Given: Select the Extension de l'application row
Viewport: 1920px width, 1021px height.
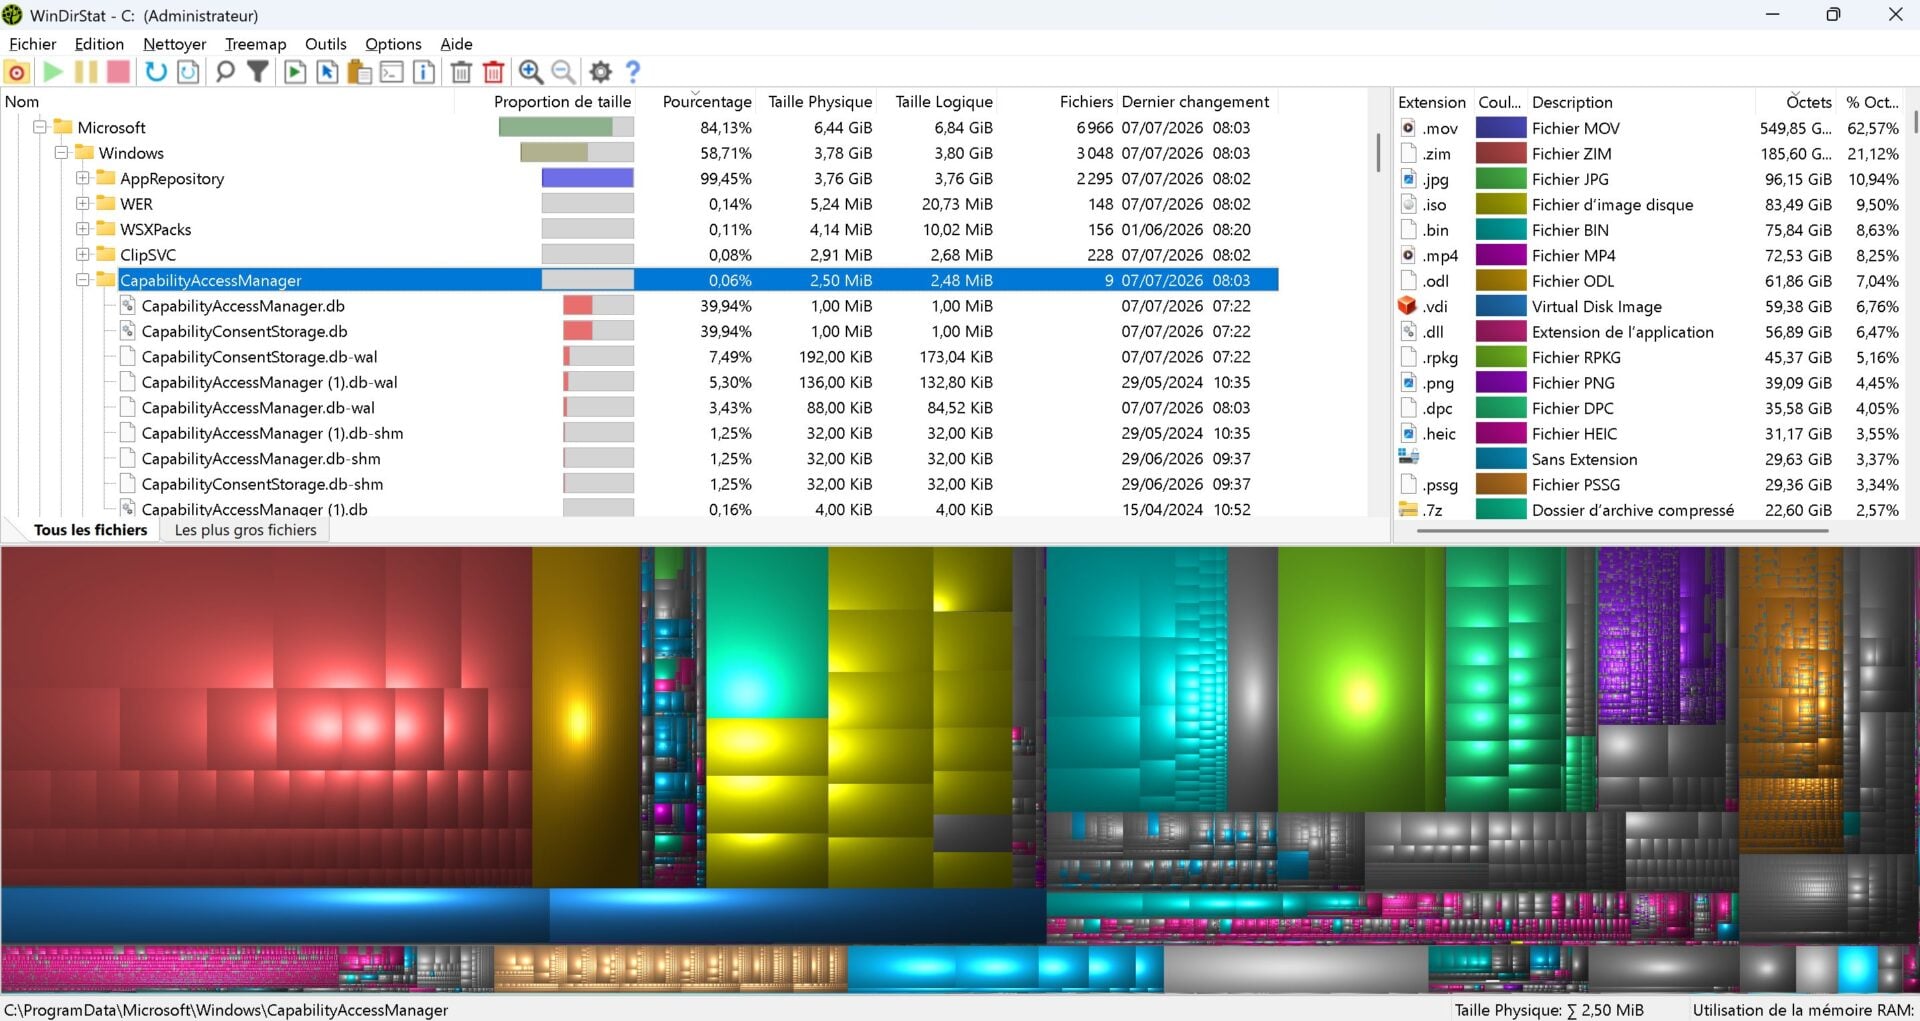Looking at the screenshot, I should pyautogui.click(x=1650, y=332).
